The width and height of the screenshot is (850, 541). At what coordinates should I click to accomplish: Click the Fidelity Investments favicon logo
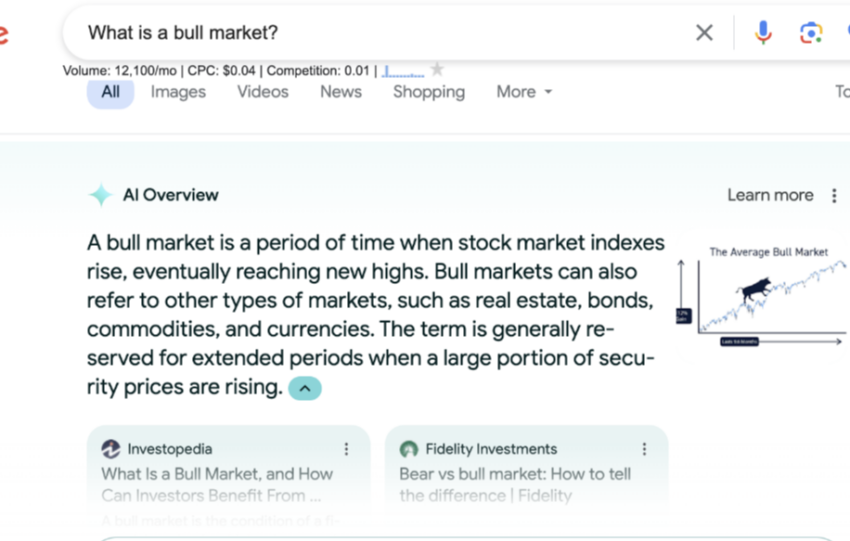tap(409, 449)
